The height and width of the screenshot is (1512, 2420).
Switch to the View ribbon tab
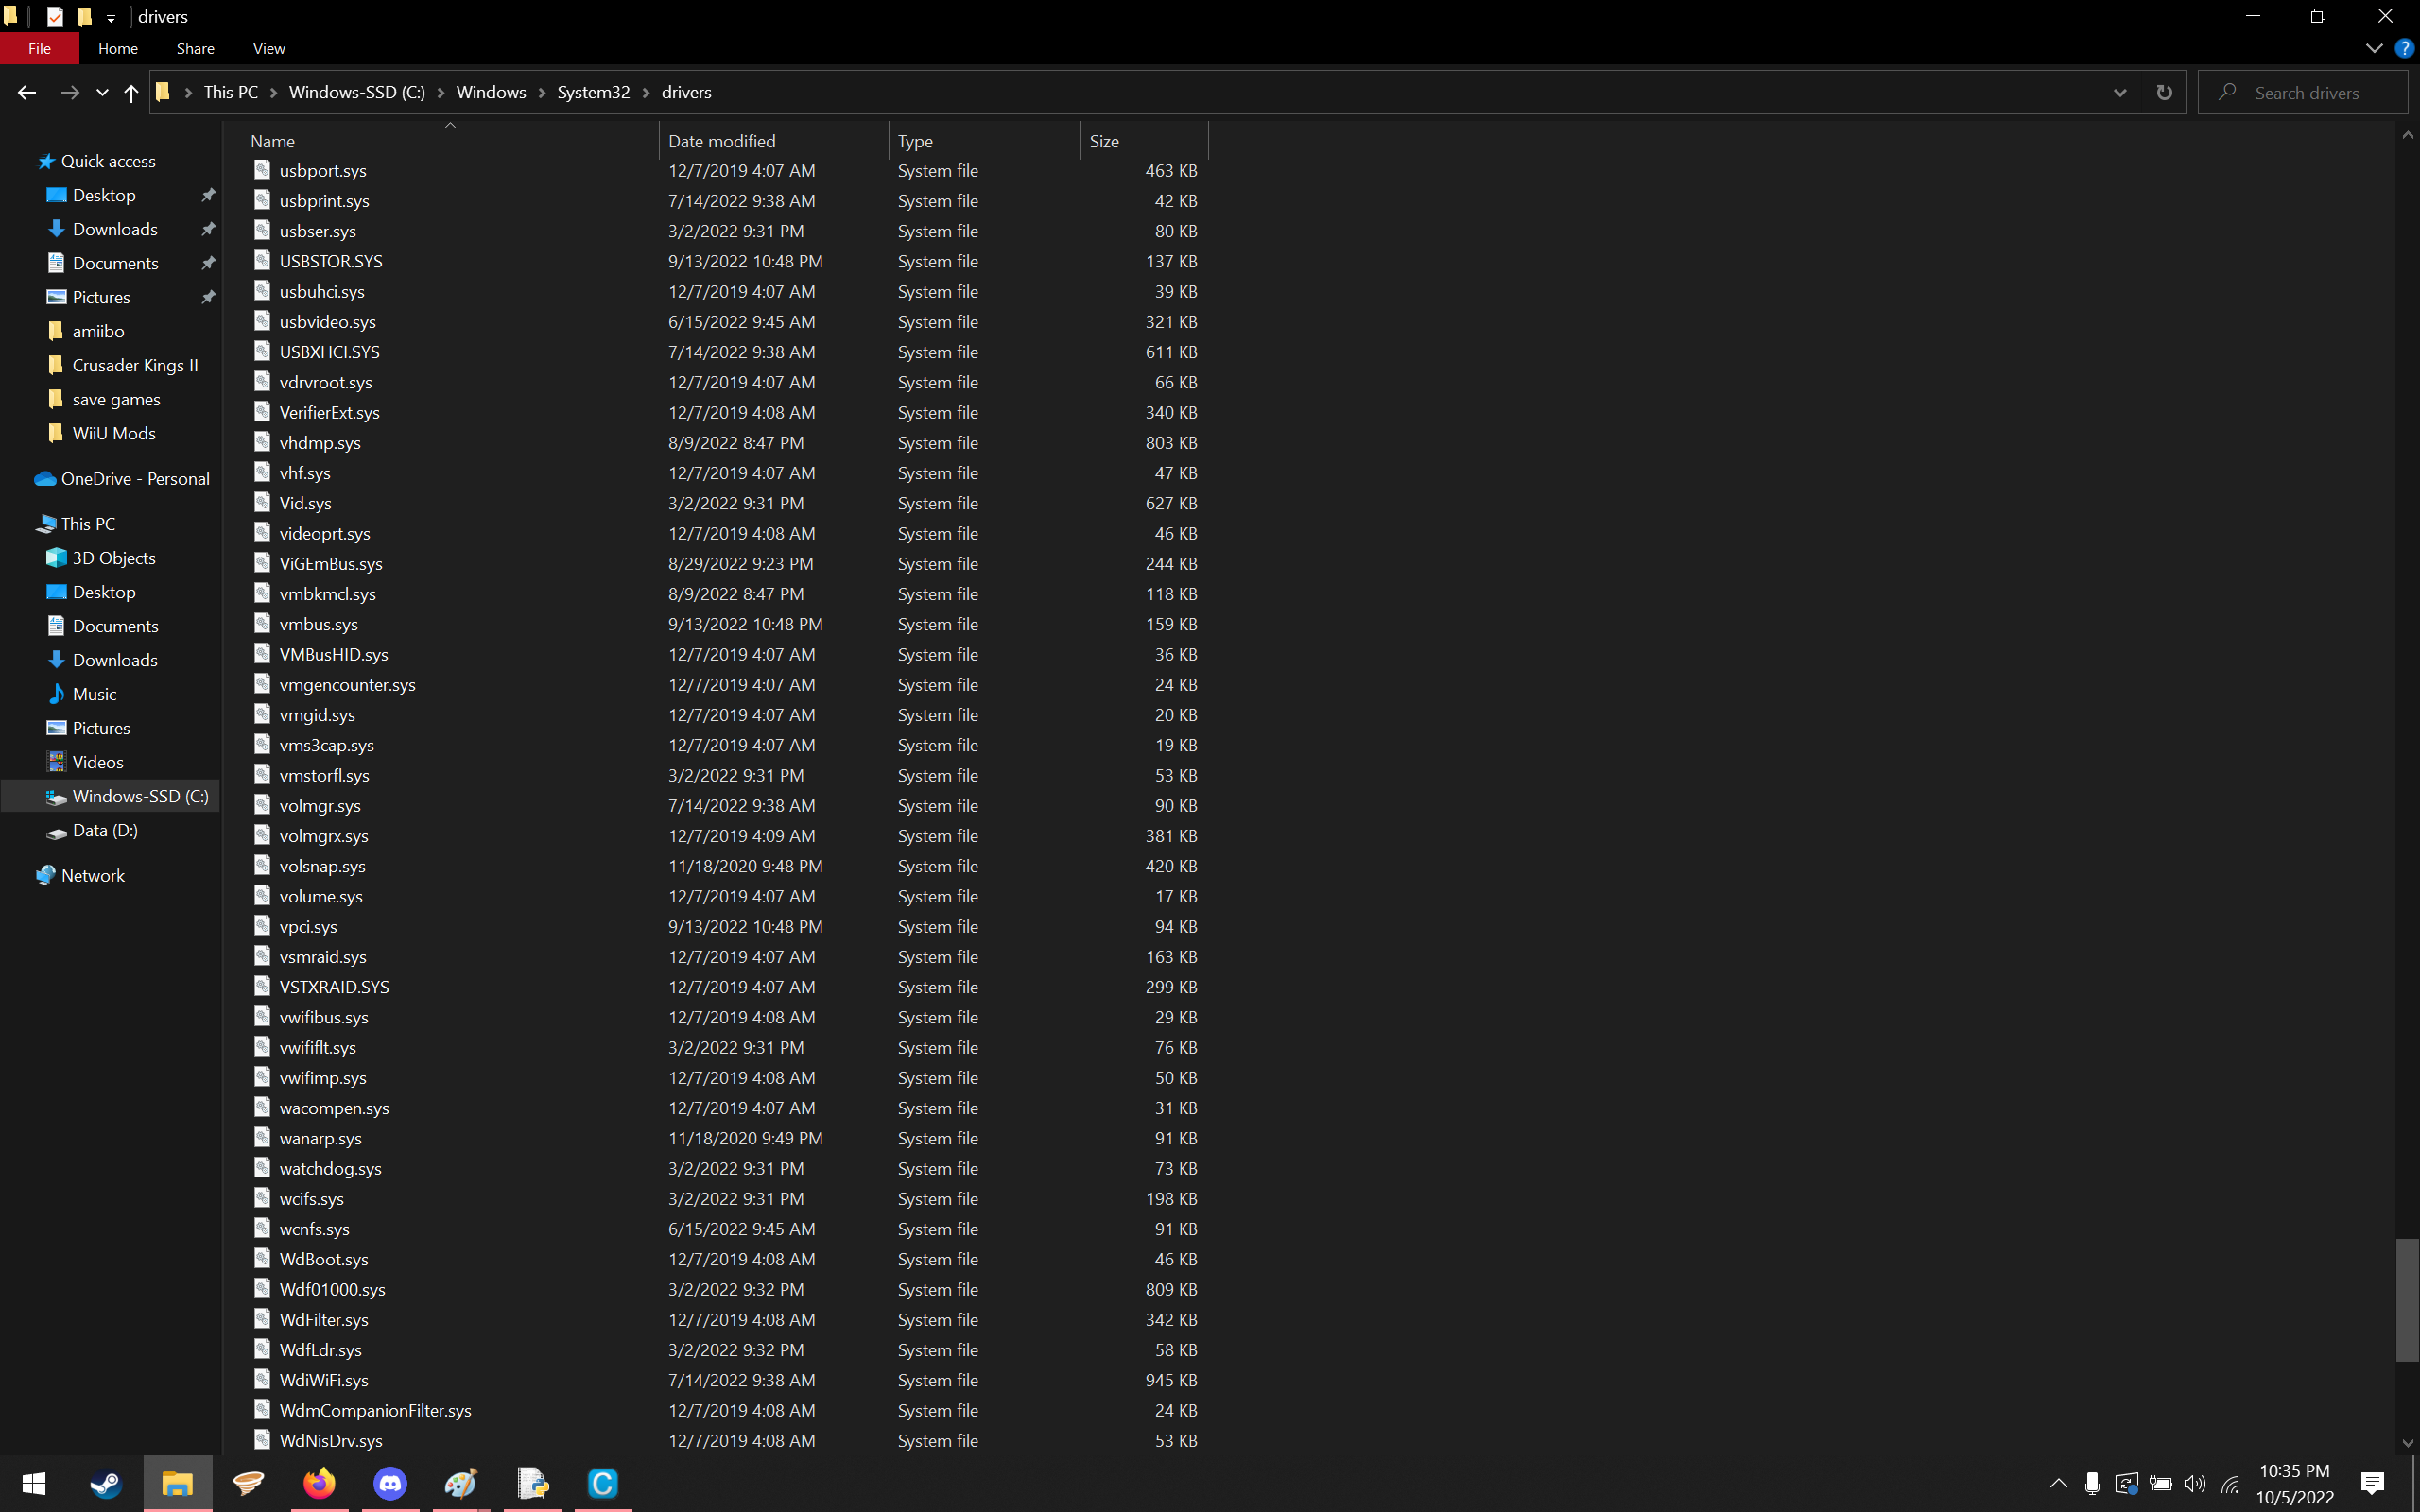(268, 48)
